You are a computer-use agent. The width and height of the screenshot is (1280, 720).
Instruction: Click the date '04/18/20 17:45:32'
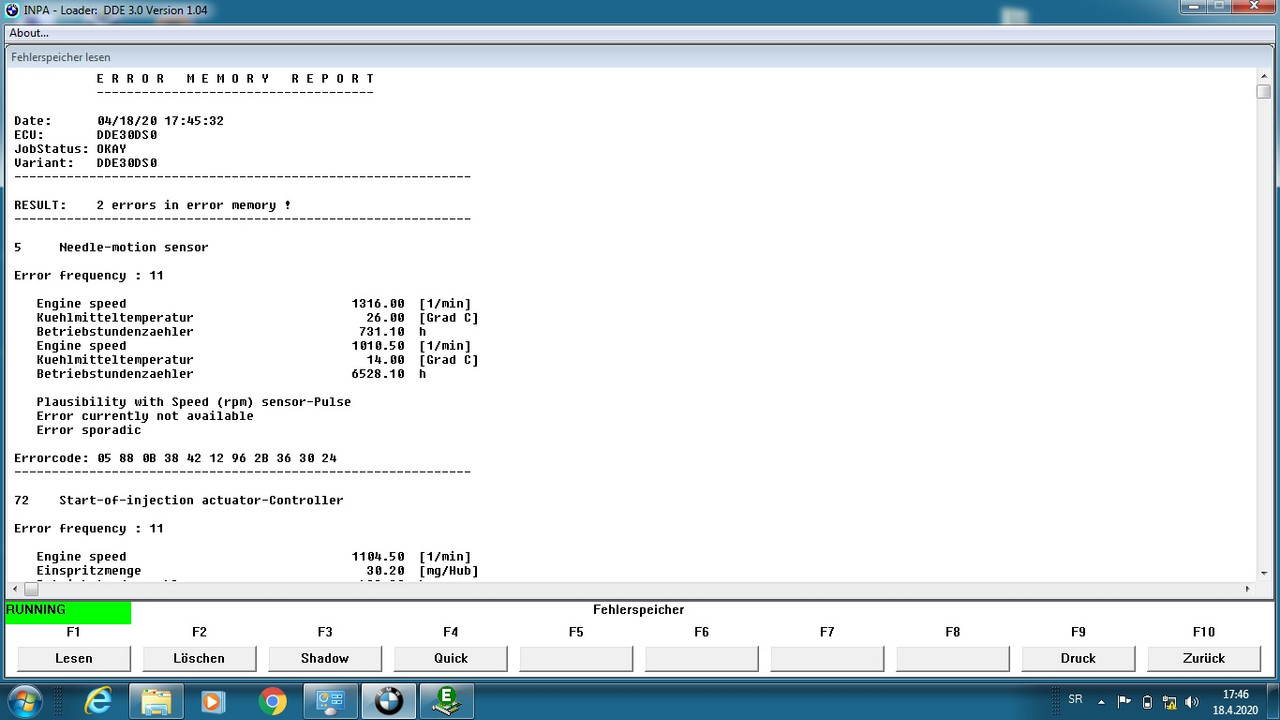160,121
